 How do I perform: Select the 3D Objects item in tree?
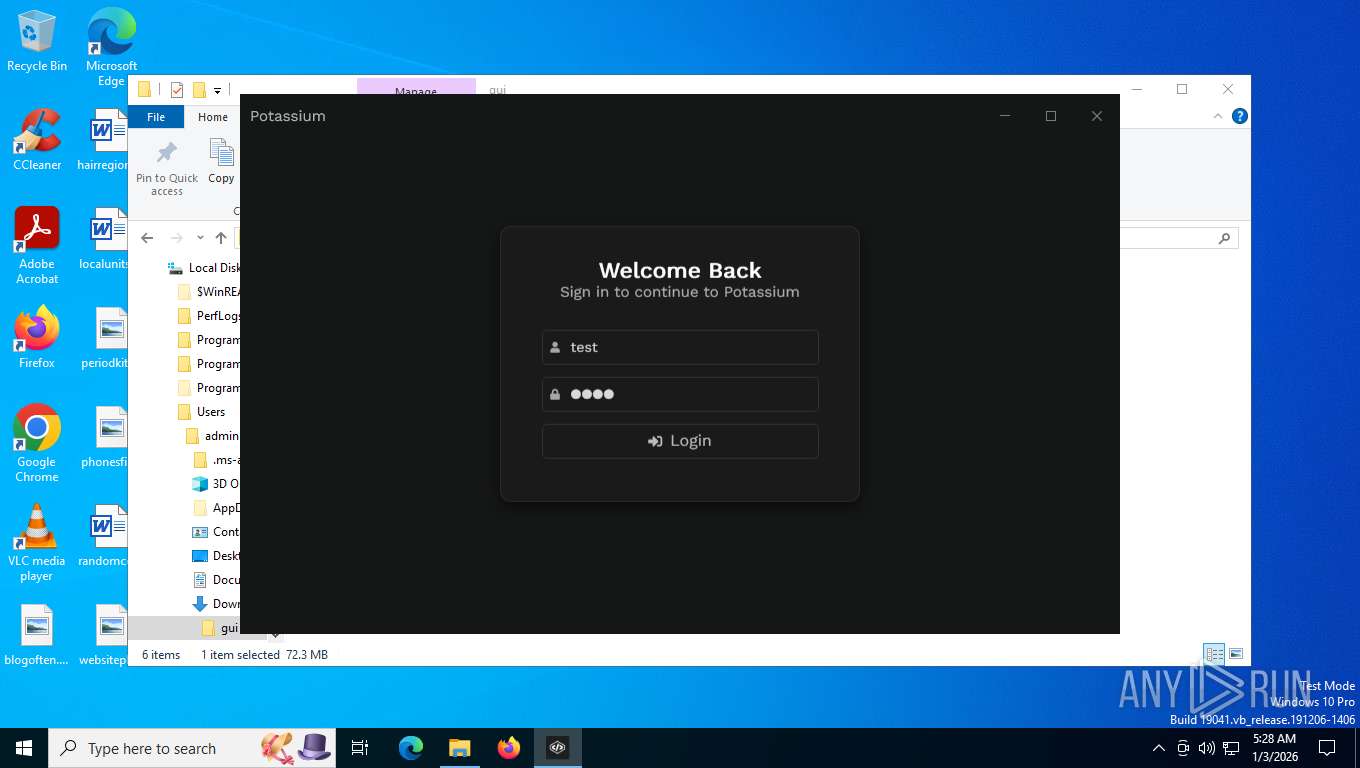coord(216,484)
